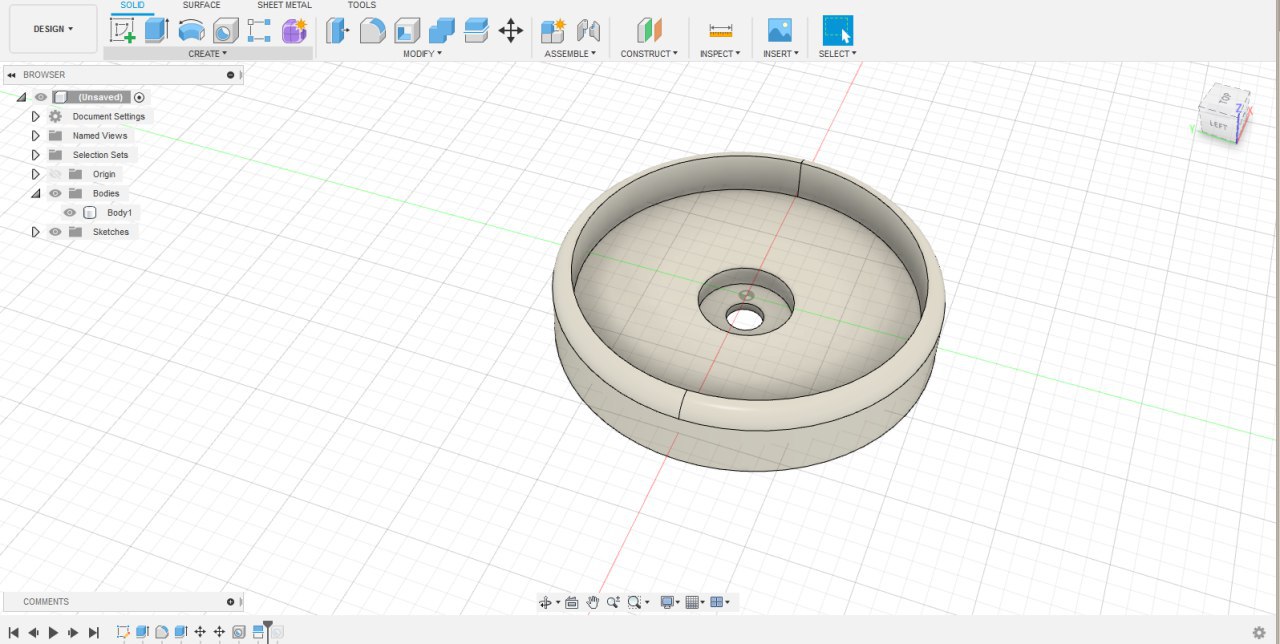Open the CONSTRUCT menu label

pyautogui.click(x=648, y=54)
